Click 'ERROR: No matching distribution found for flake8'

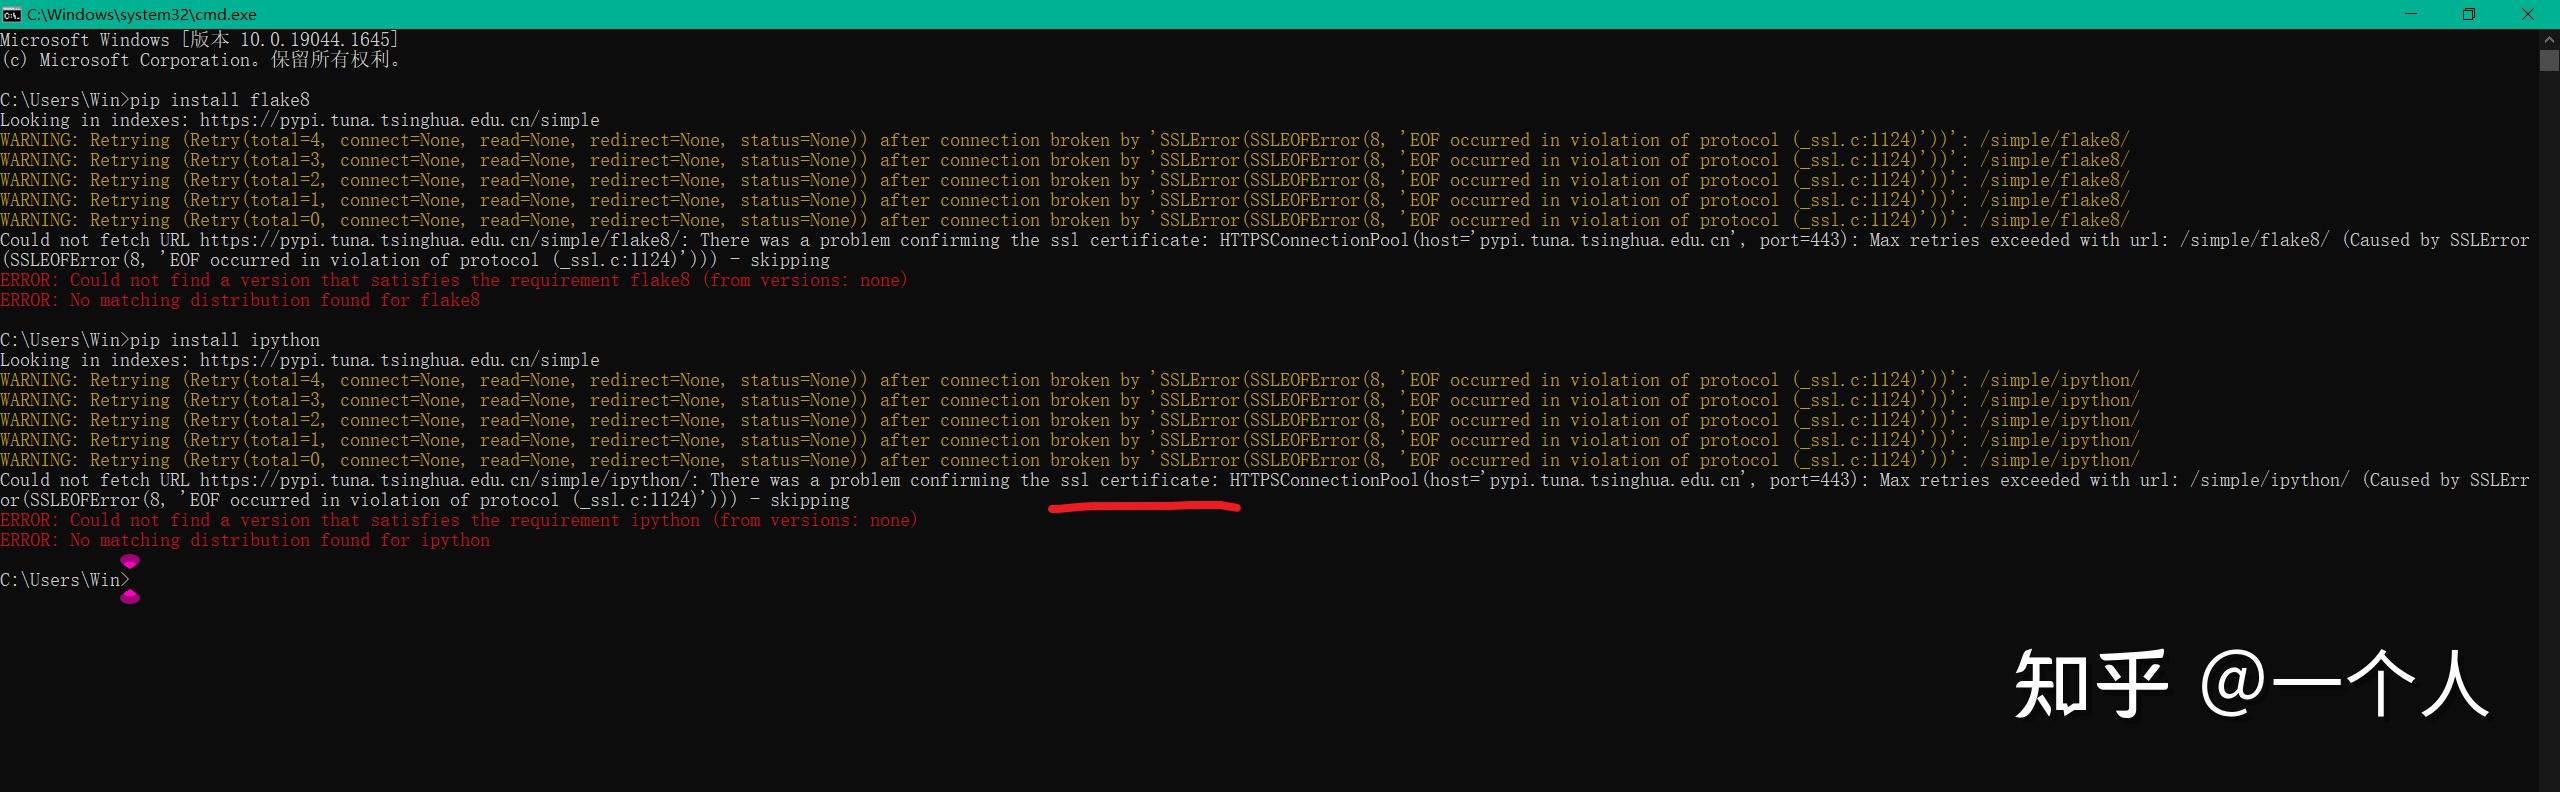(x=240, y=300)
